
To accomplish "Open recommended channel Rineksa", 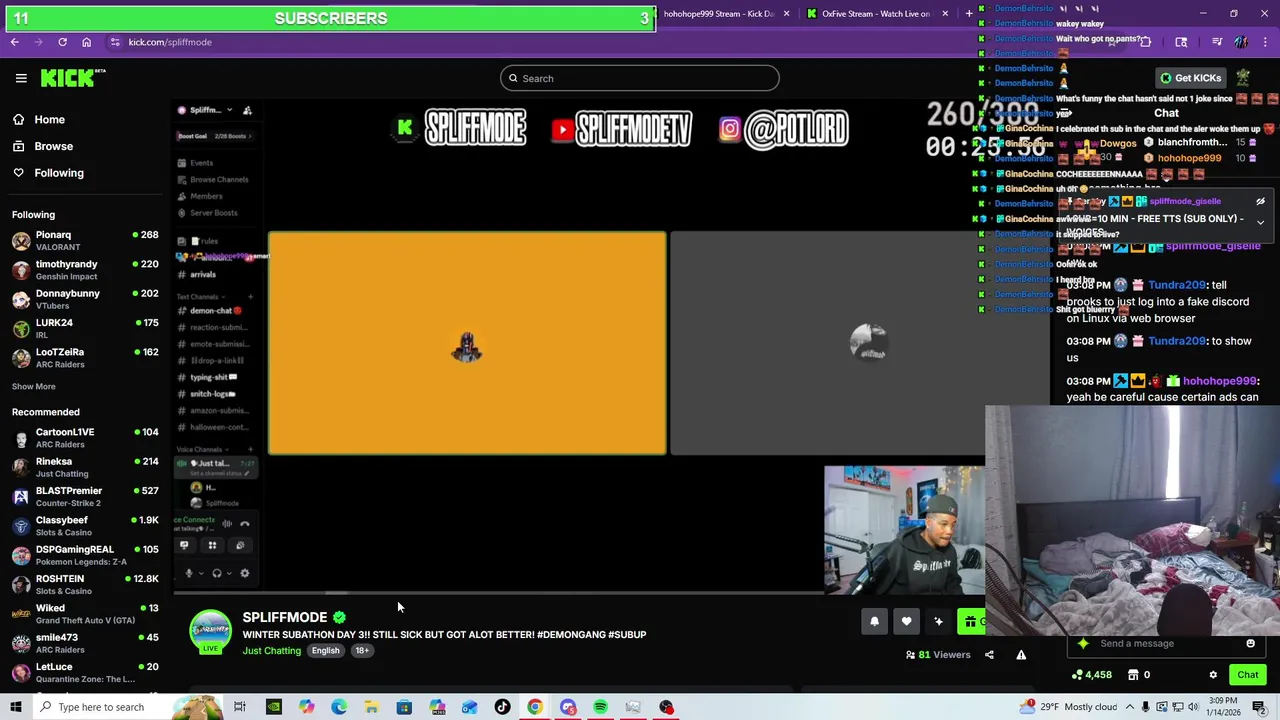I will (85, 467).
